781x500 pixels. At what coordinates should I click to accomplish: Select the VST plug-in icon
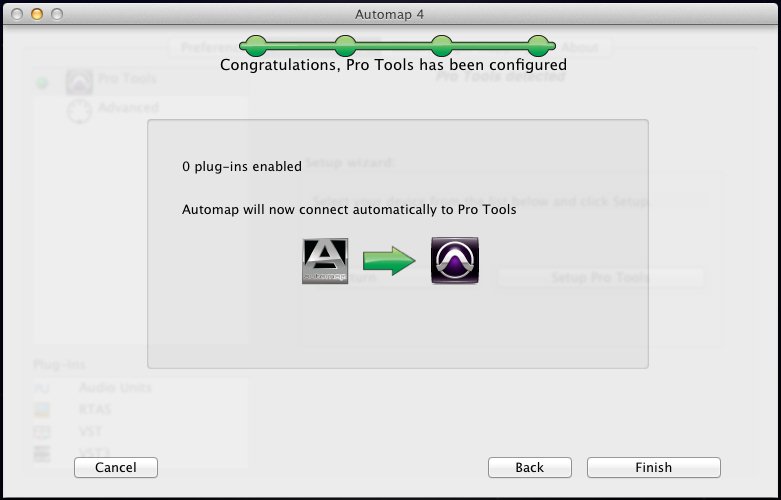tap(42, 431)
